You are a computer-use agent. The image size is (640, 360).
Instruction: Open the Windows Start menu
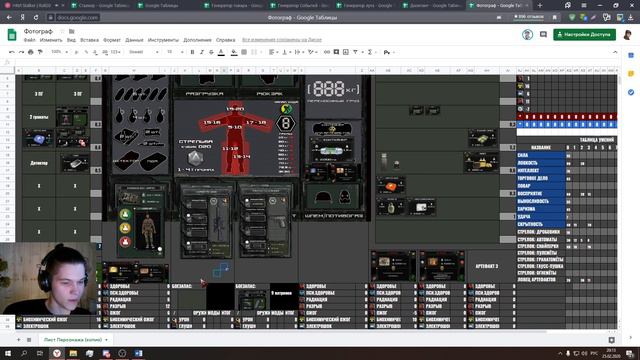(x=7, y=353)
